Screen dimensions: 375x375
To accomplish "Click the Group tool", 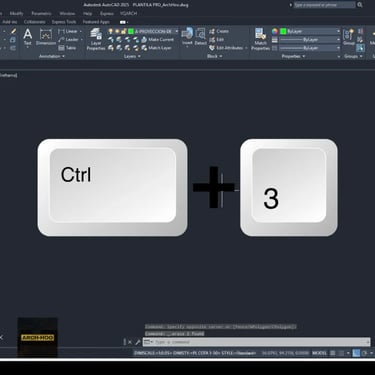I will pos(349,37).
